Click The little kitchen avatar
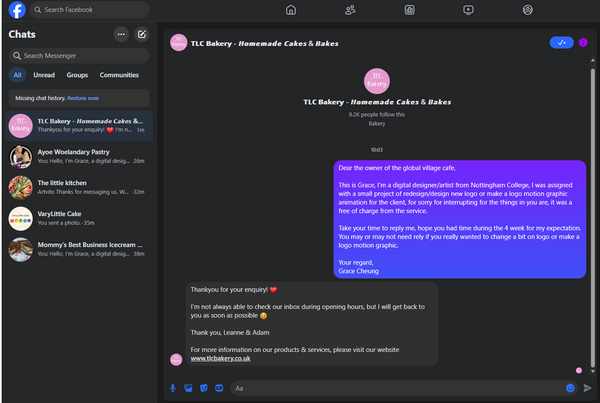The height and width of the screenshot is (403, 600). pyautogui.click(x=21, y=188)
